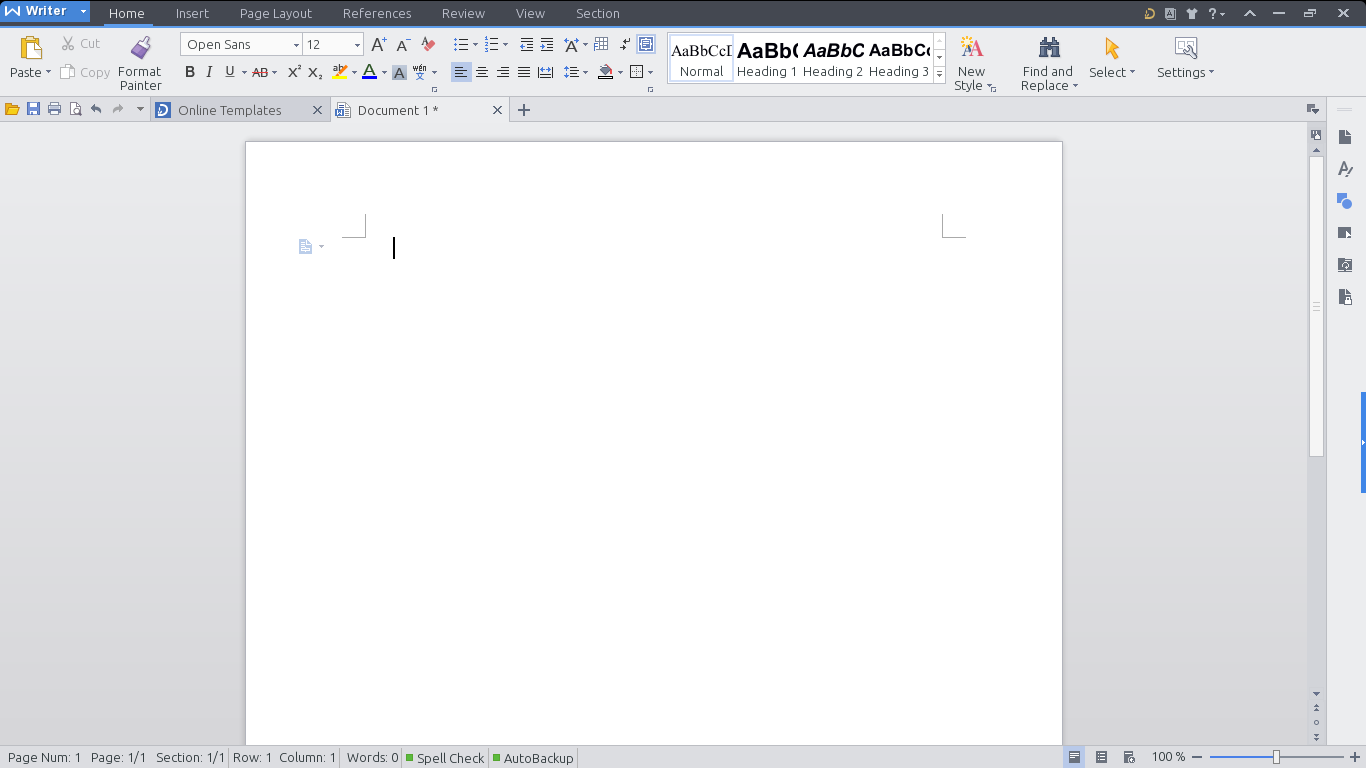Screen dimensions: 1366x768
Task: Click the Select arrow cursor icon
Action: pyautogui.click(x=1112, y=48)
